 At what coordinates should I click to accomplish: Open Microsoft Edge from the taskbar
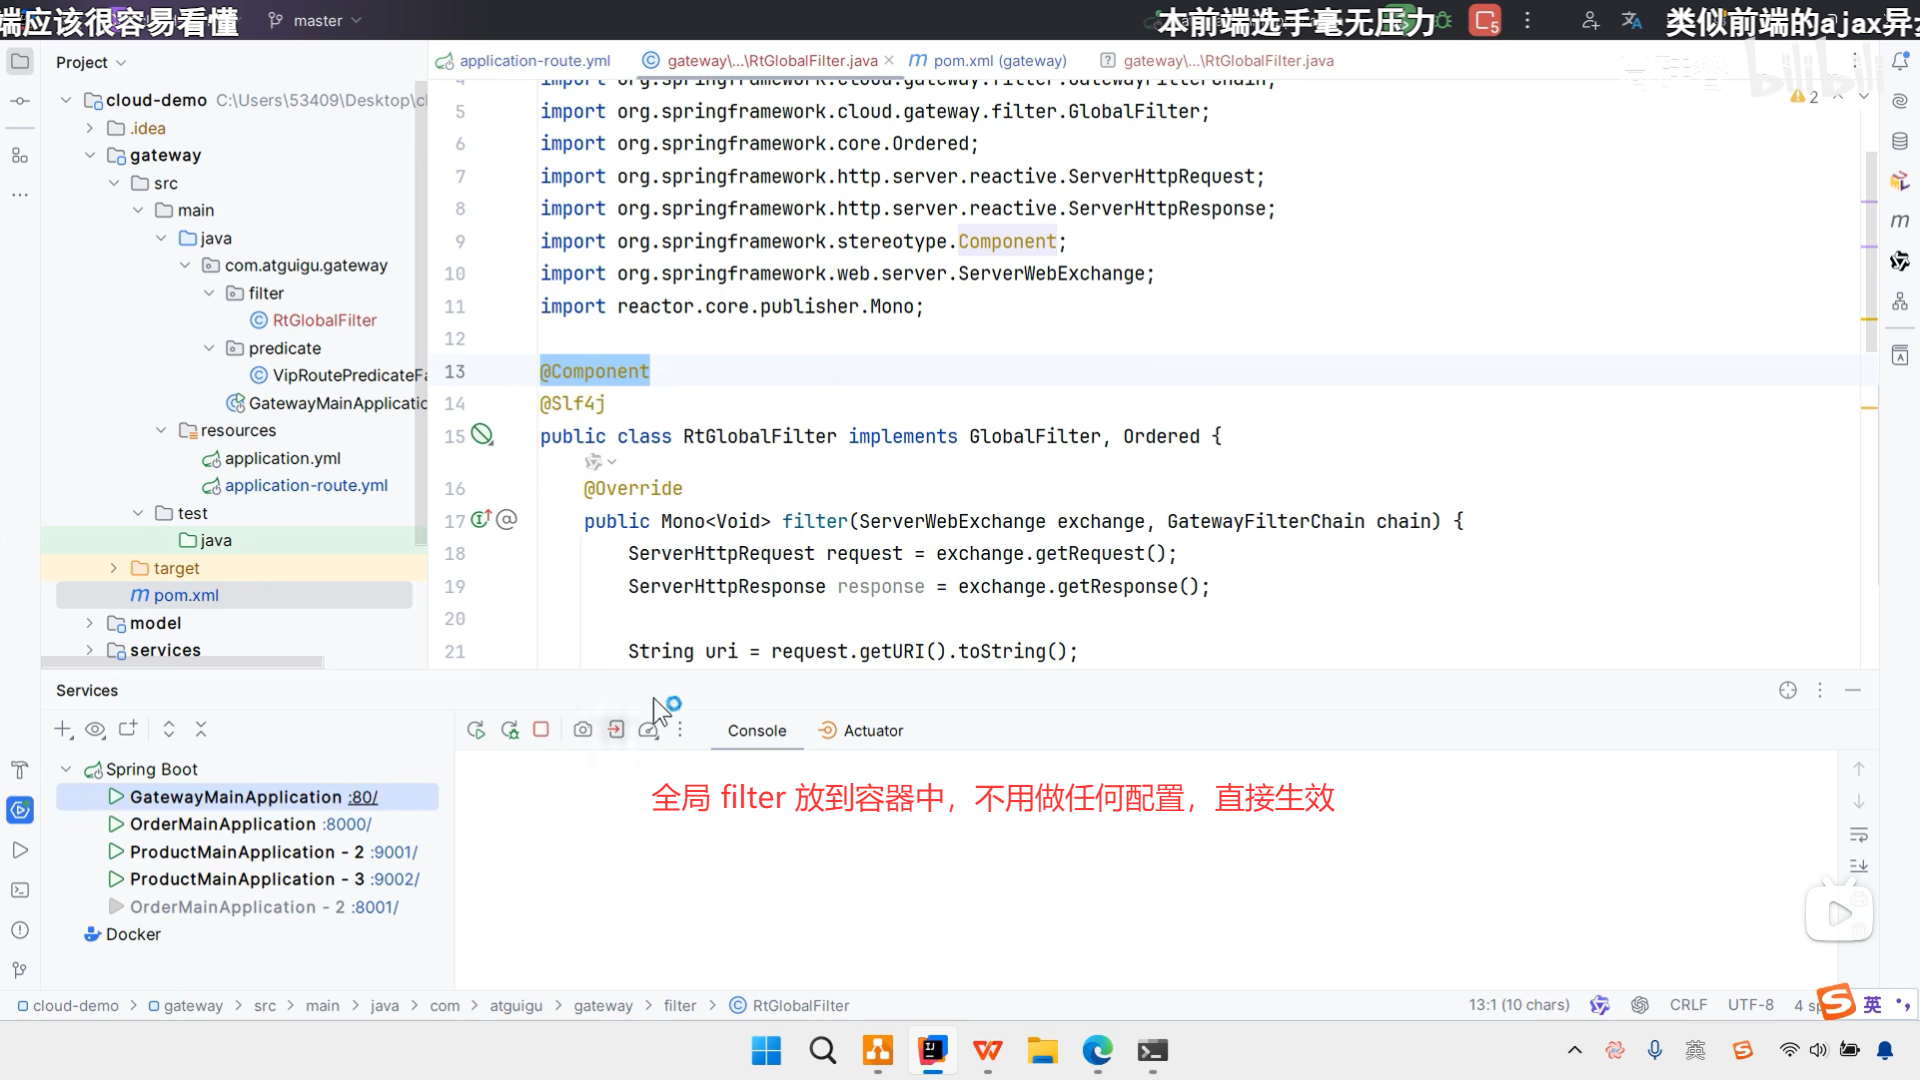[x=1097, y=1050]
